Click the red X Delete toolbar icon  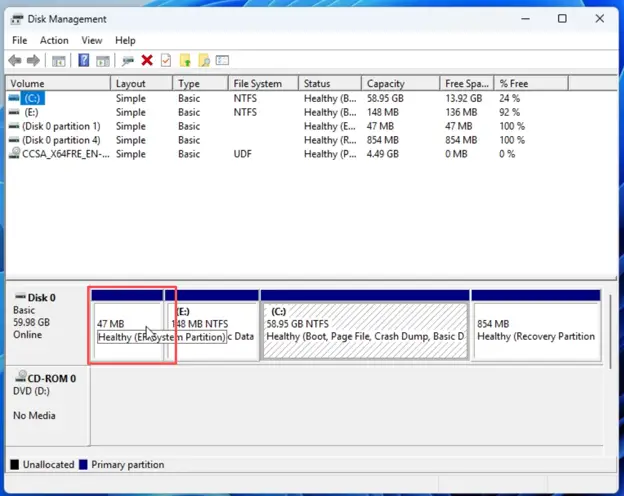(147, 61)
